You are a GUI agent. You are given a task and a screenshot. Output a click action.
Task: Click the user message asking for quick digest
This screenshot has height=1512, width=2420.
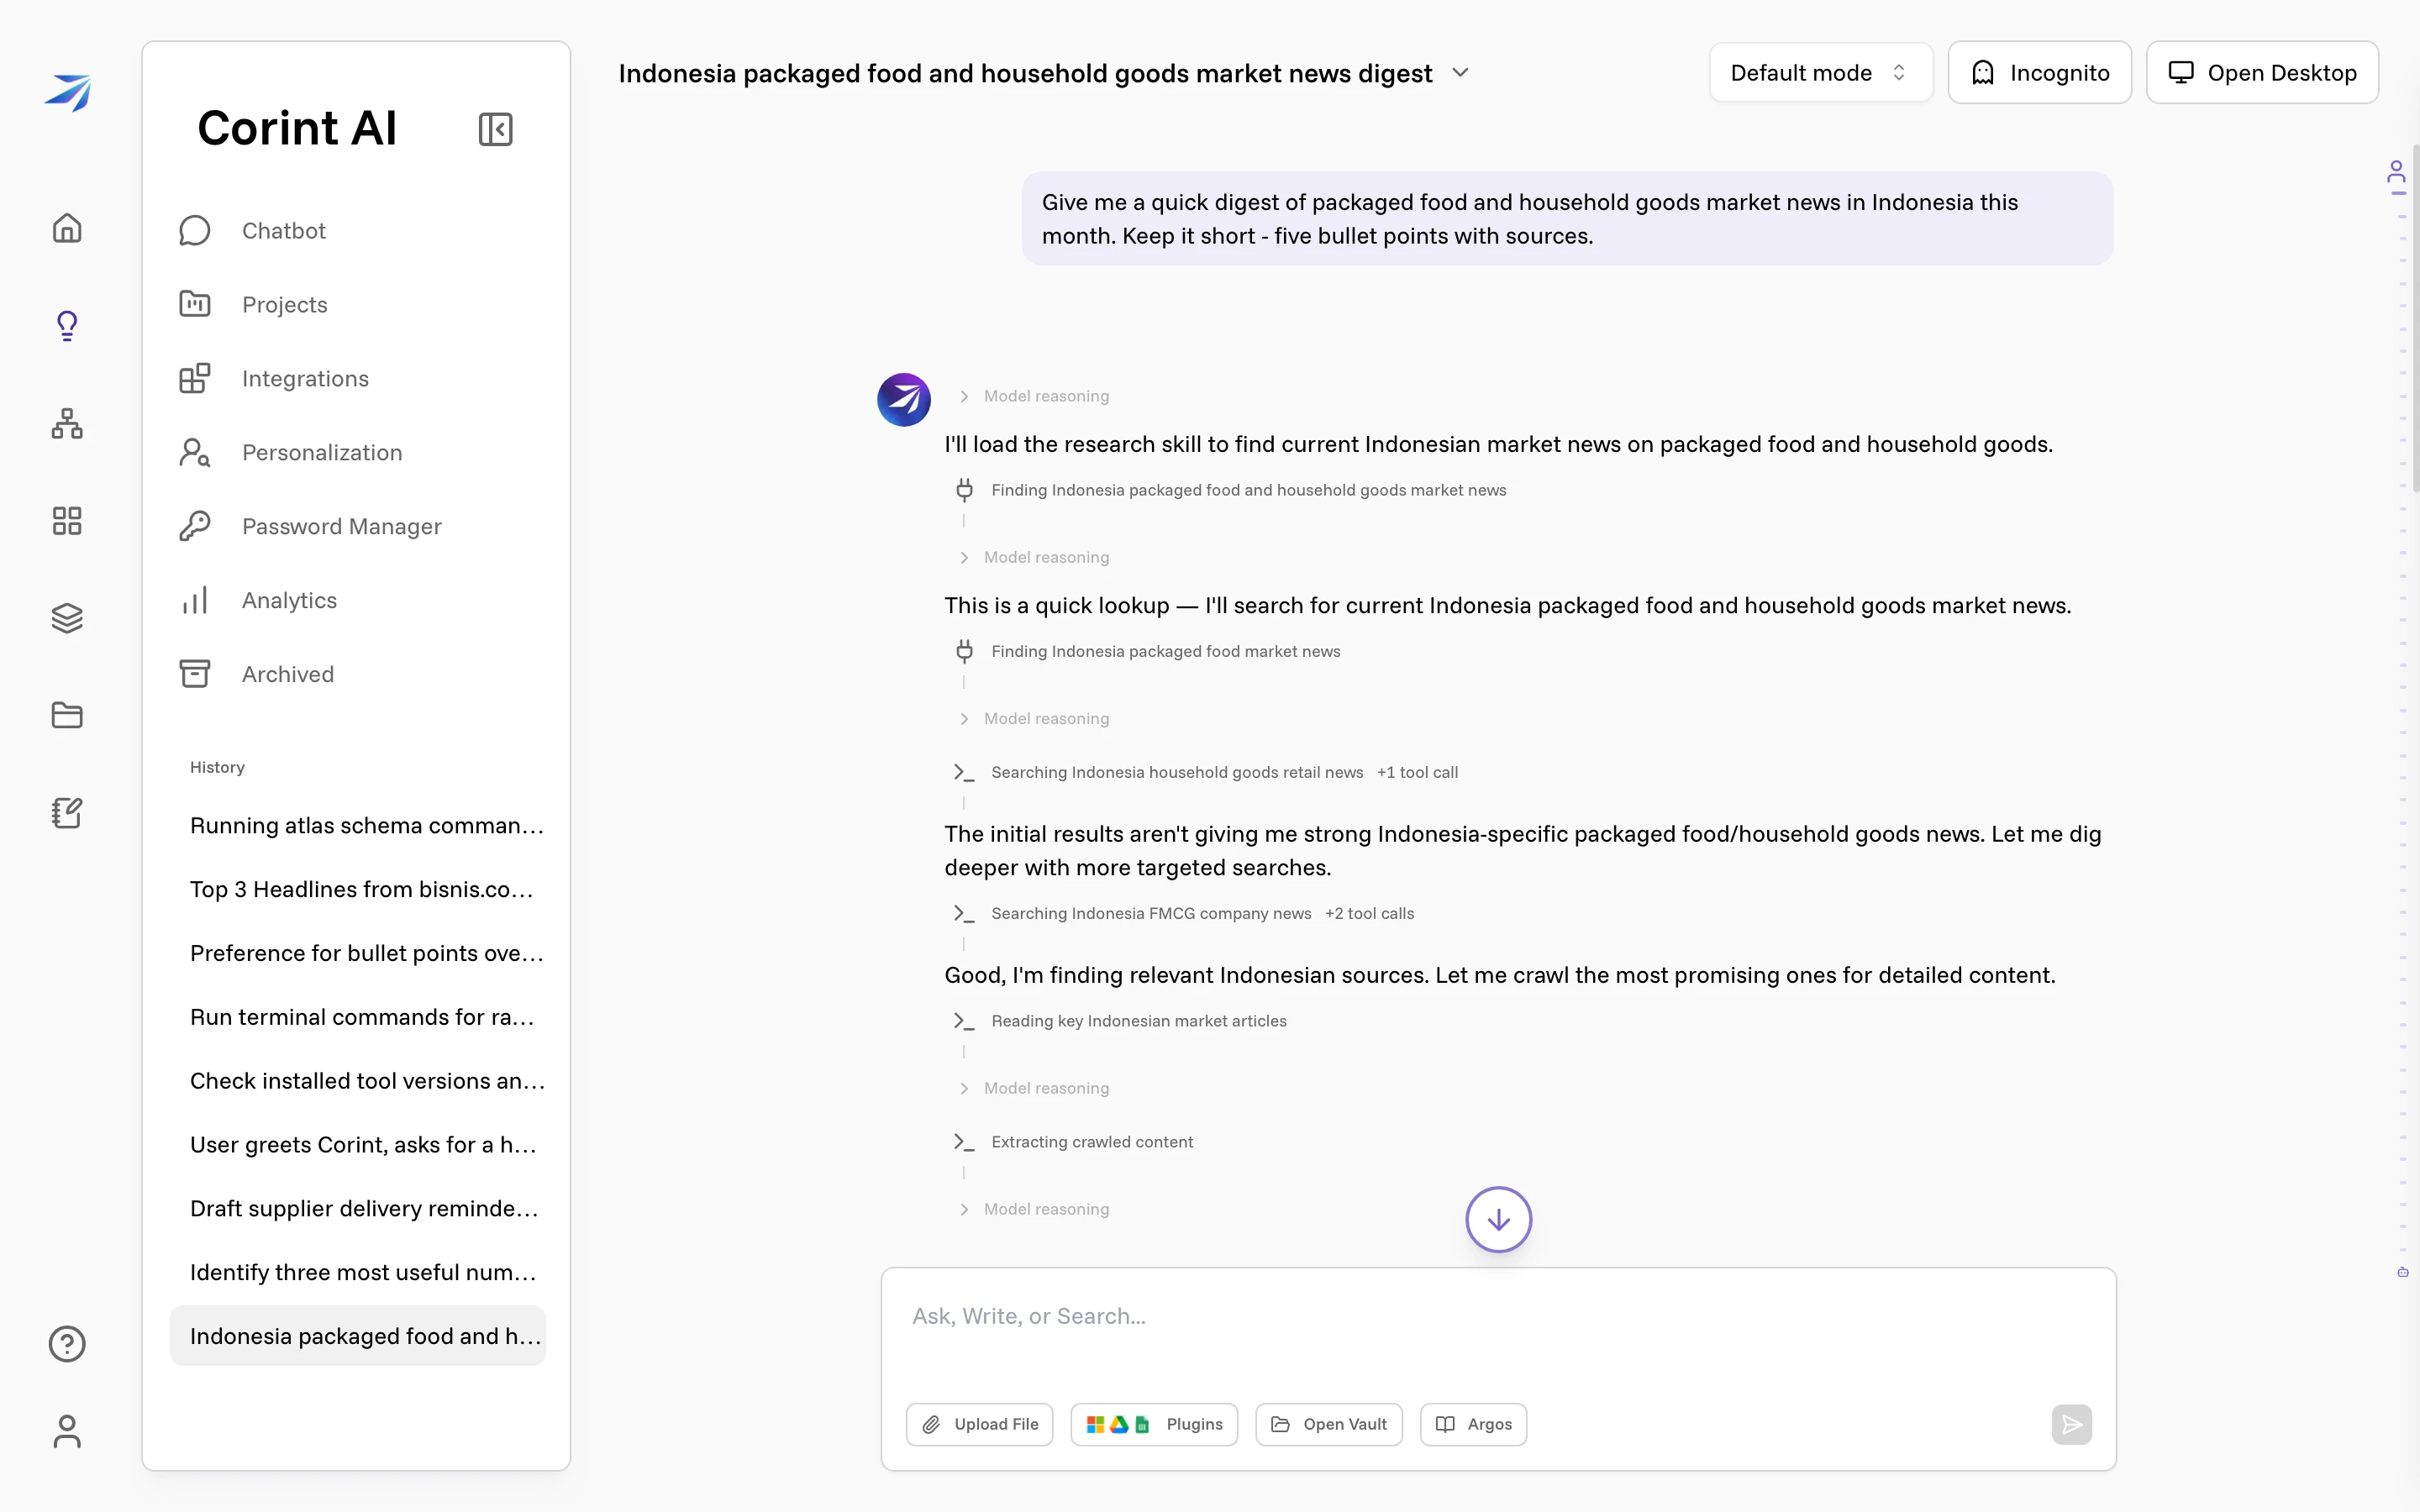tap(1567, 218)
